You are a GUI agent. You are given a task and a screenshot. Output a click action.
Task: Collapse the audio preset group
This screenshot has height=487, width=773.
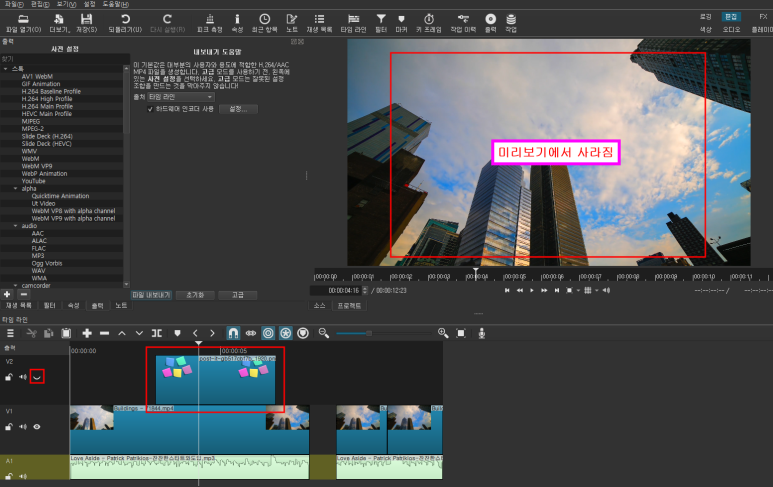coord(15,226)
